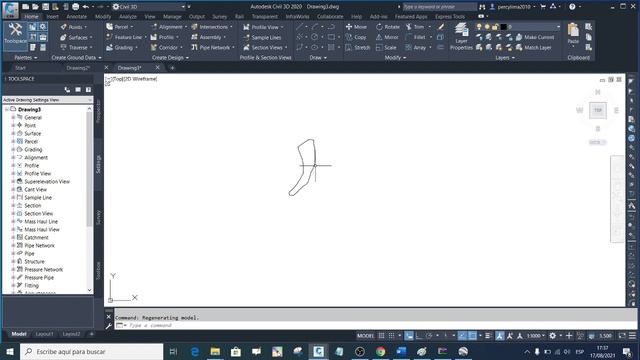Toggle snap mode in status bar
The width and height of the screenshot is (640, 360).
391,336
